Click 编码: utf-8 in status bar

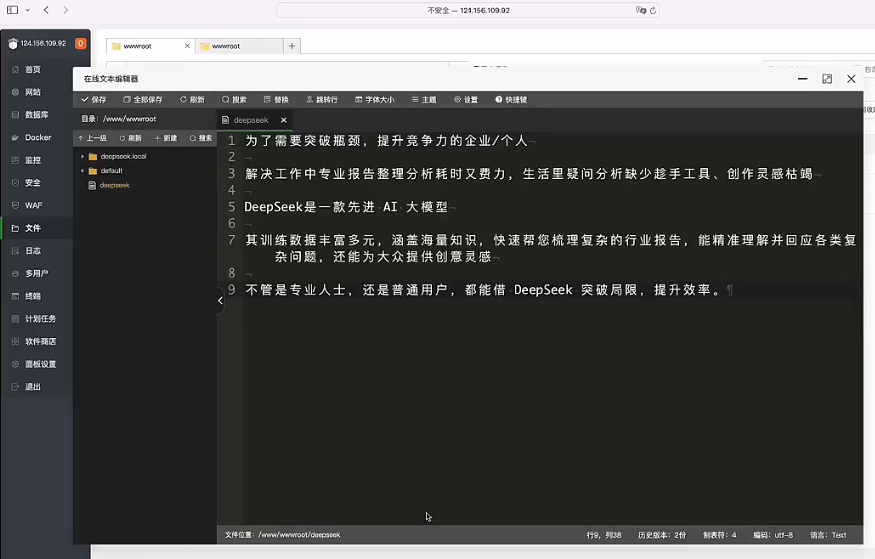click(x=773, y=535)
